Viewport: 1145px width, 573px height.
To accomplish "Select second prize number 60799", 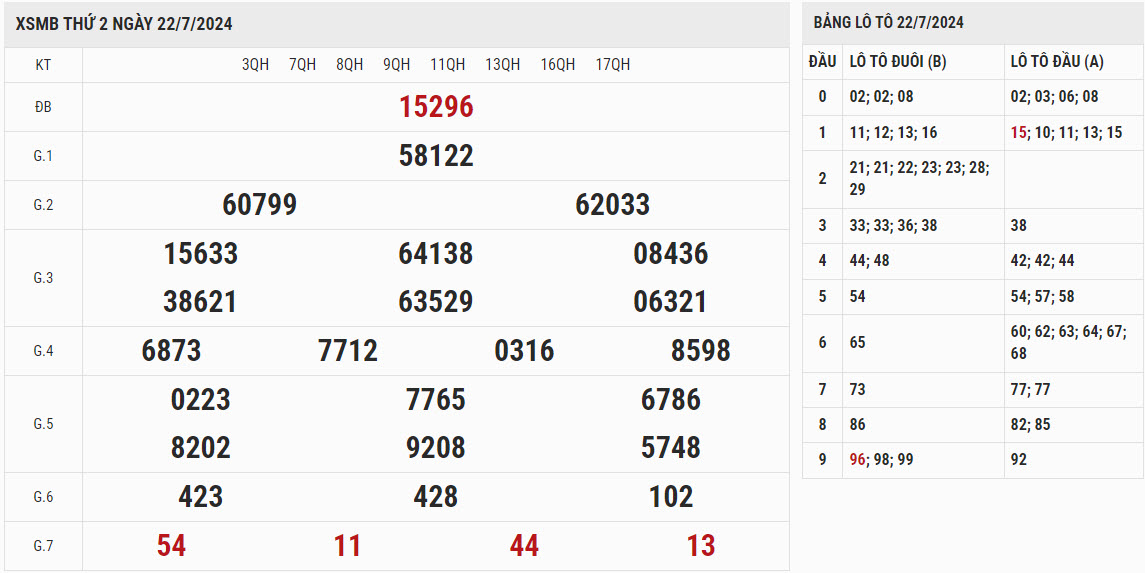I will point(259,205).
